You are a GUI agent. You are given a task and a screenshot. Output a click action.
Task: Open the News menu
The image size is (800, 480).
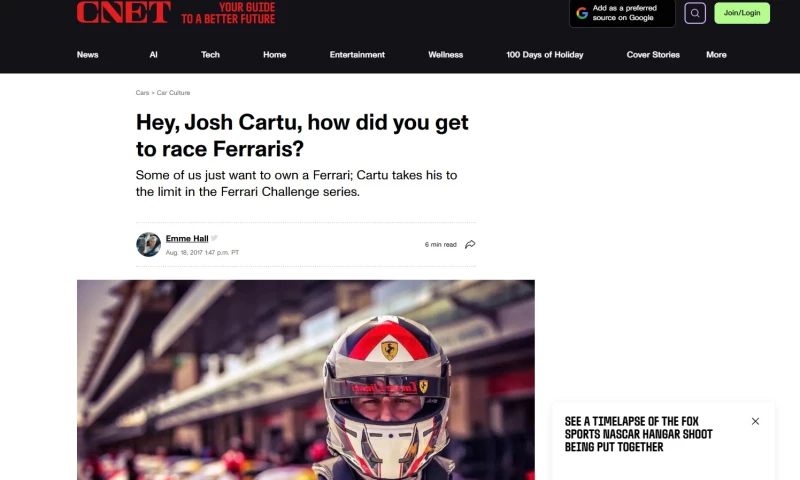(x=87, y=55)
